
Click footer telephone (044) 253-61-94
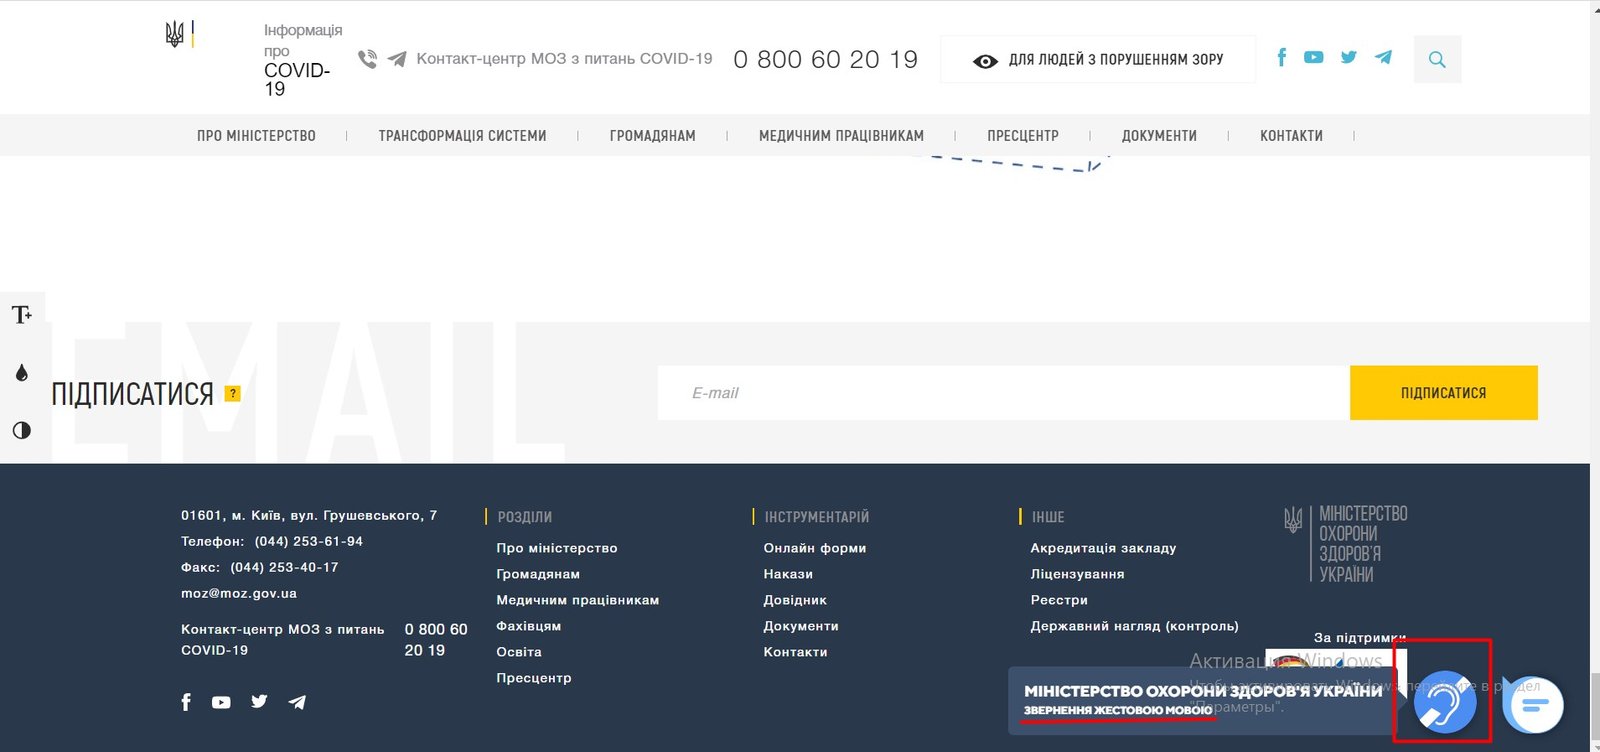[x=308, y=541]
